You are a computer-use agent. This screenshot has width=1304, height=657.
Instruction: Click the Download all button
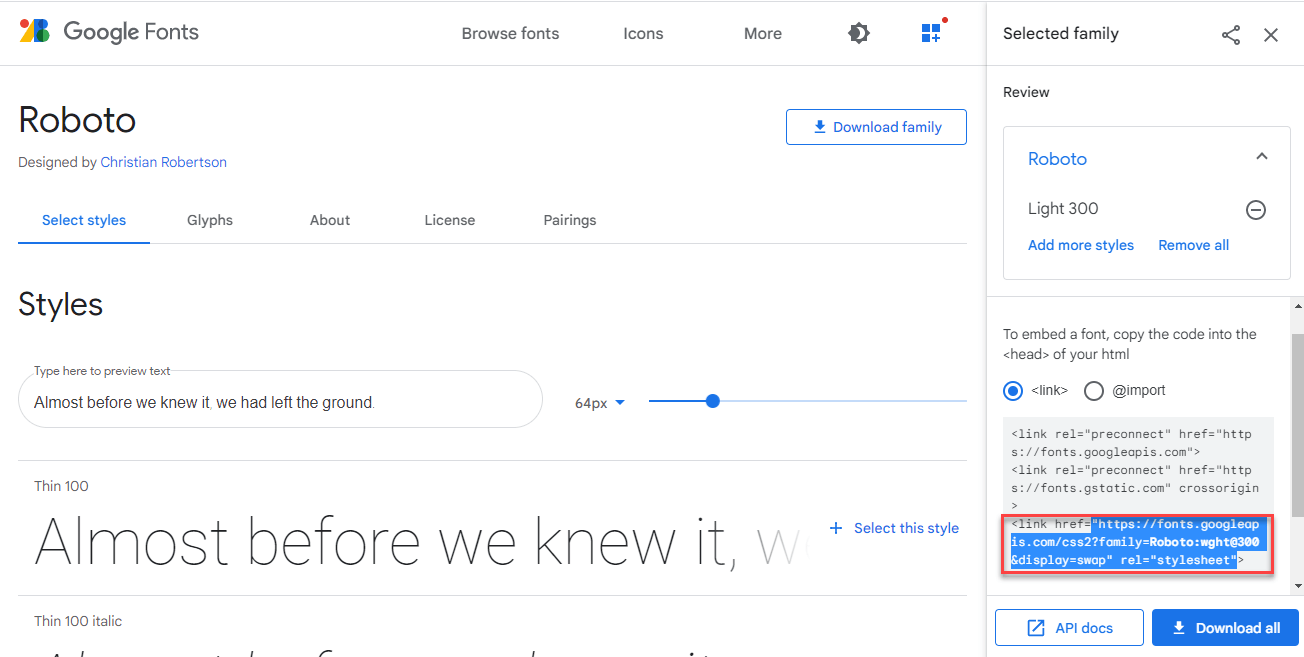1225,628
